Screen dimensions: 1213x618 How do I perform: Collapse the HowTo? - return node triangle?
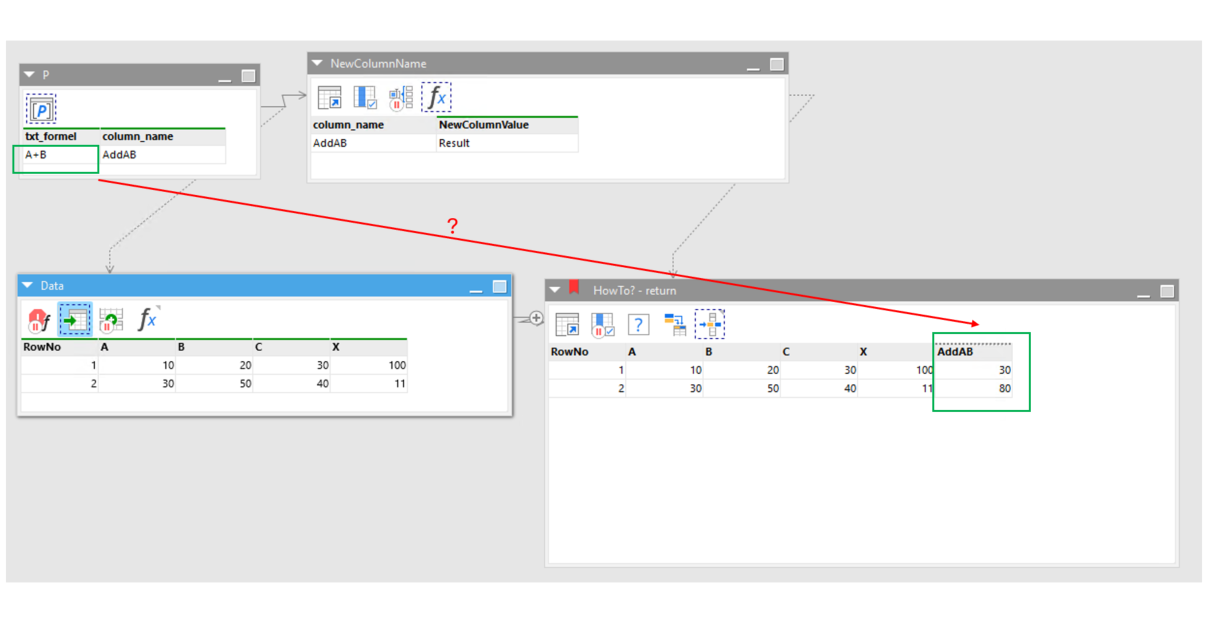(x=555, y=290)
